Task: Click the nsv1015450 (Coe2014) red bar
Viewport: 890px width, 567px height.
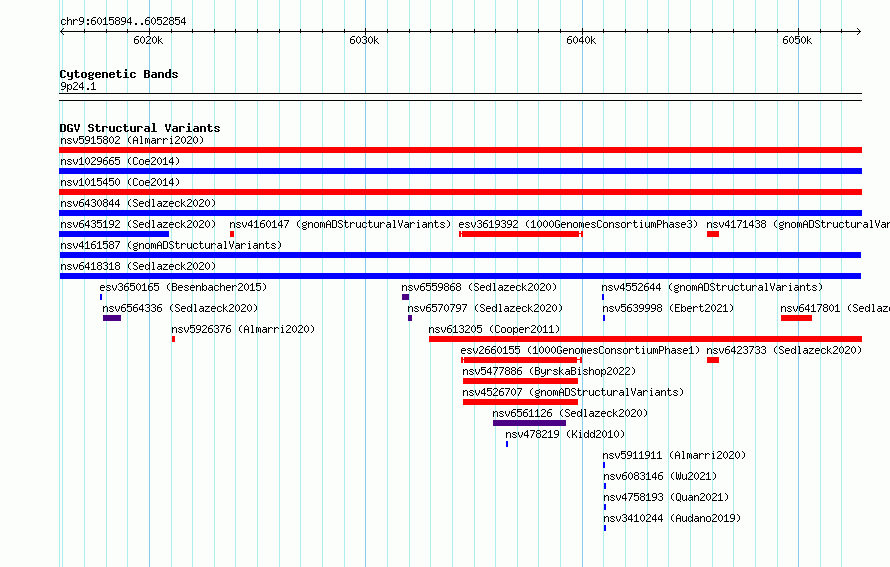Action: point(460,192)
